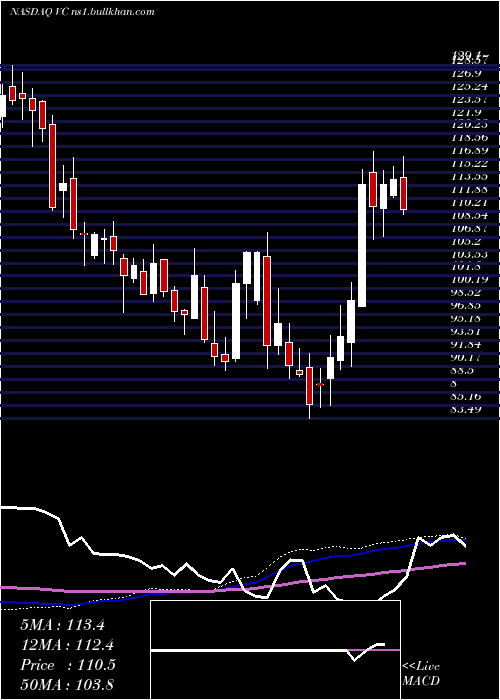Image resolution: width=500 pixels, height=700 pixels.
Task: Click the 110.21 price axis label
Action: [x=469, y=203]
